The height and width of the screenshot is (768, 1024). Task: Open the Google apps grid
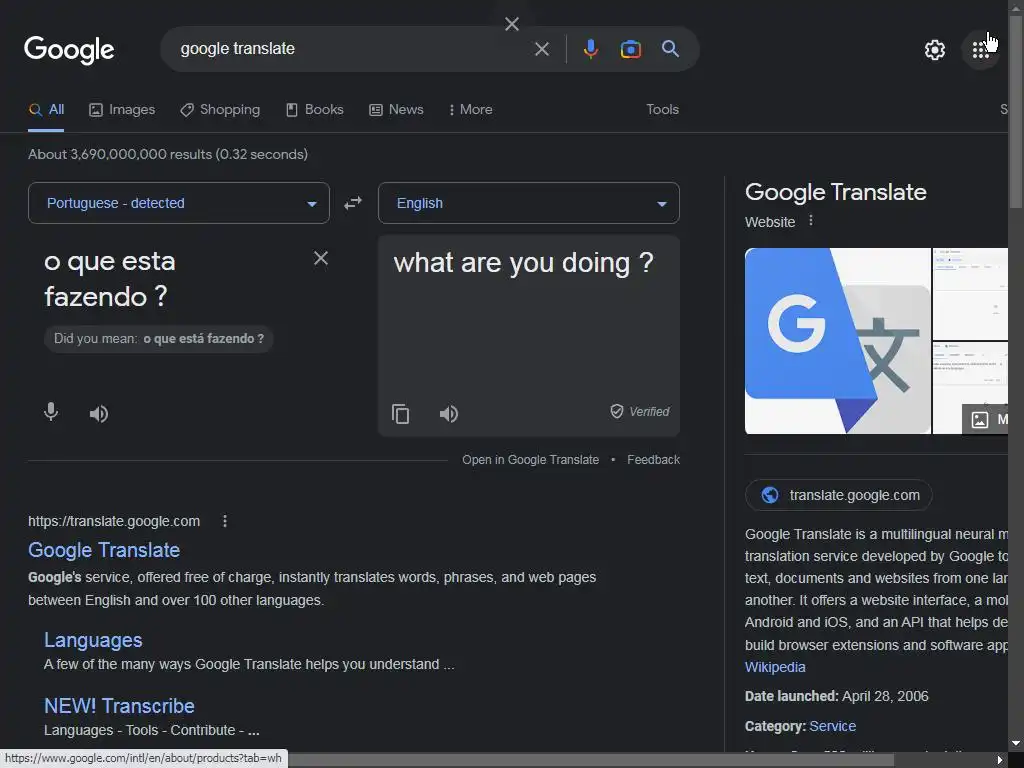(x=980, y=50)
